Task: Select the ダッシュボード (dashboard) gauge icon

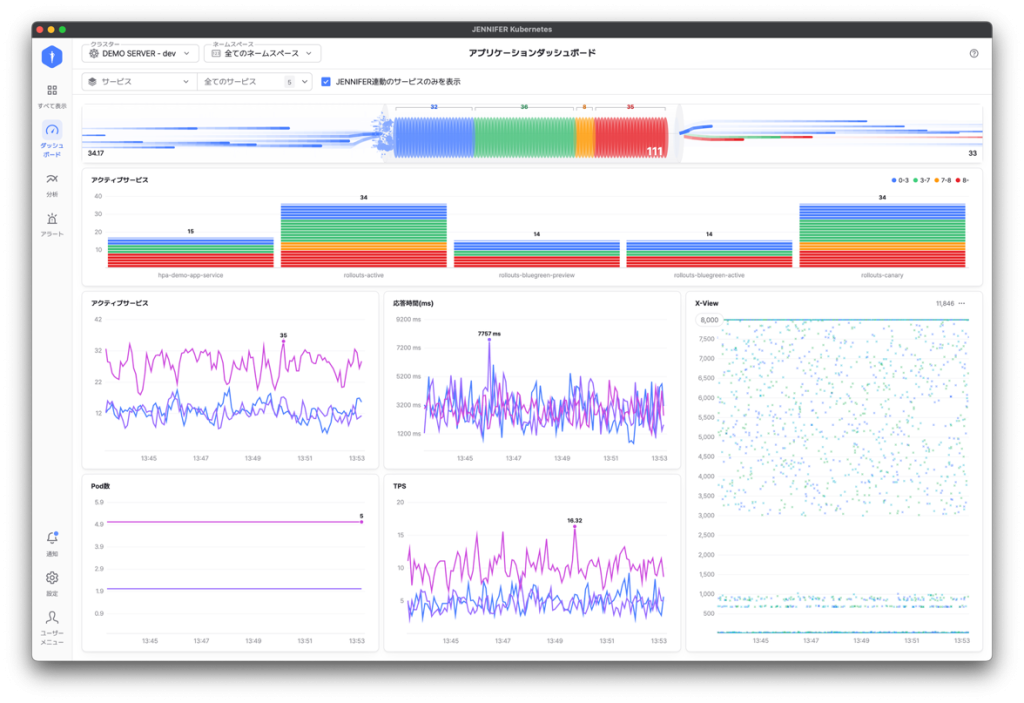Action: tap(52, 132)
